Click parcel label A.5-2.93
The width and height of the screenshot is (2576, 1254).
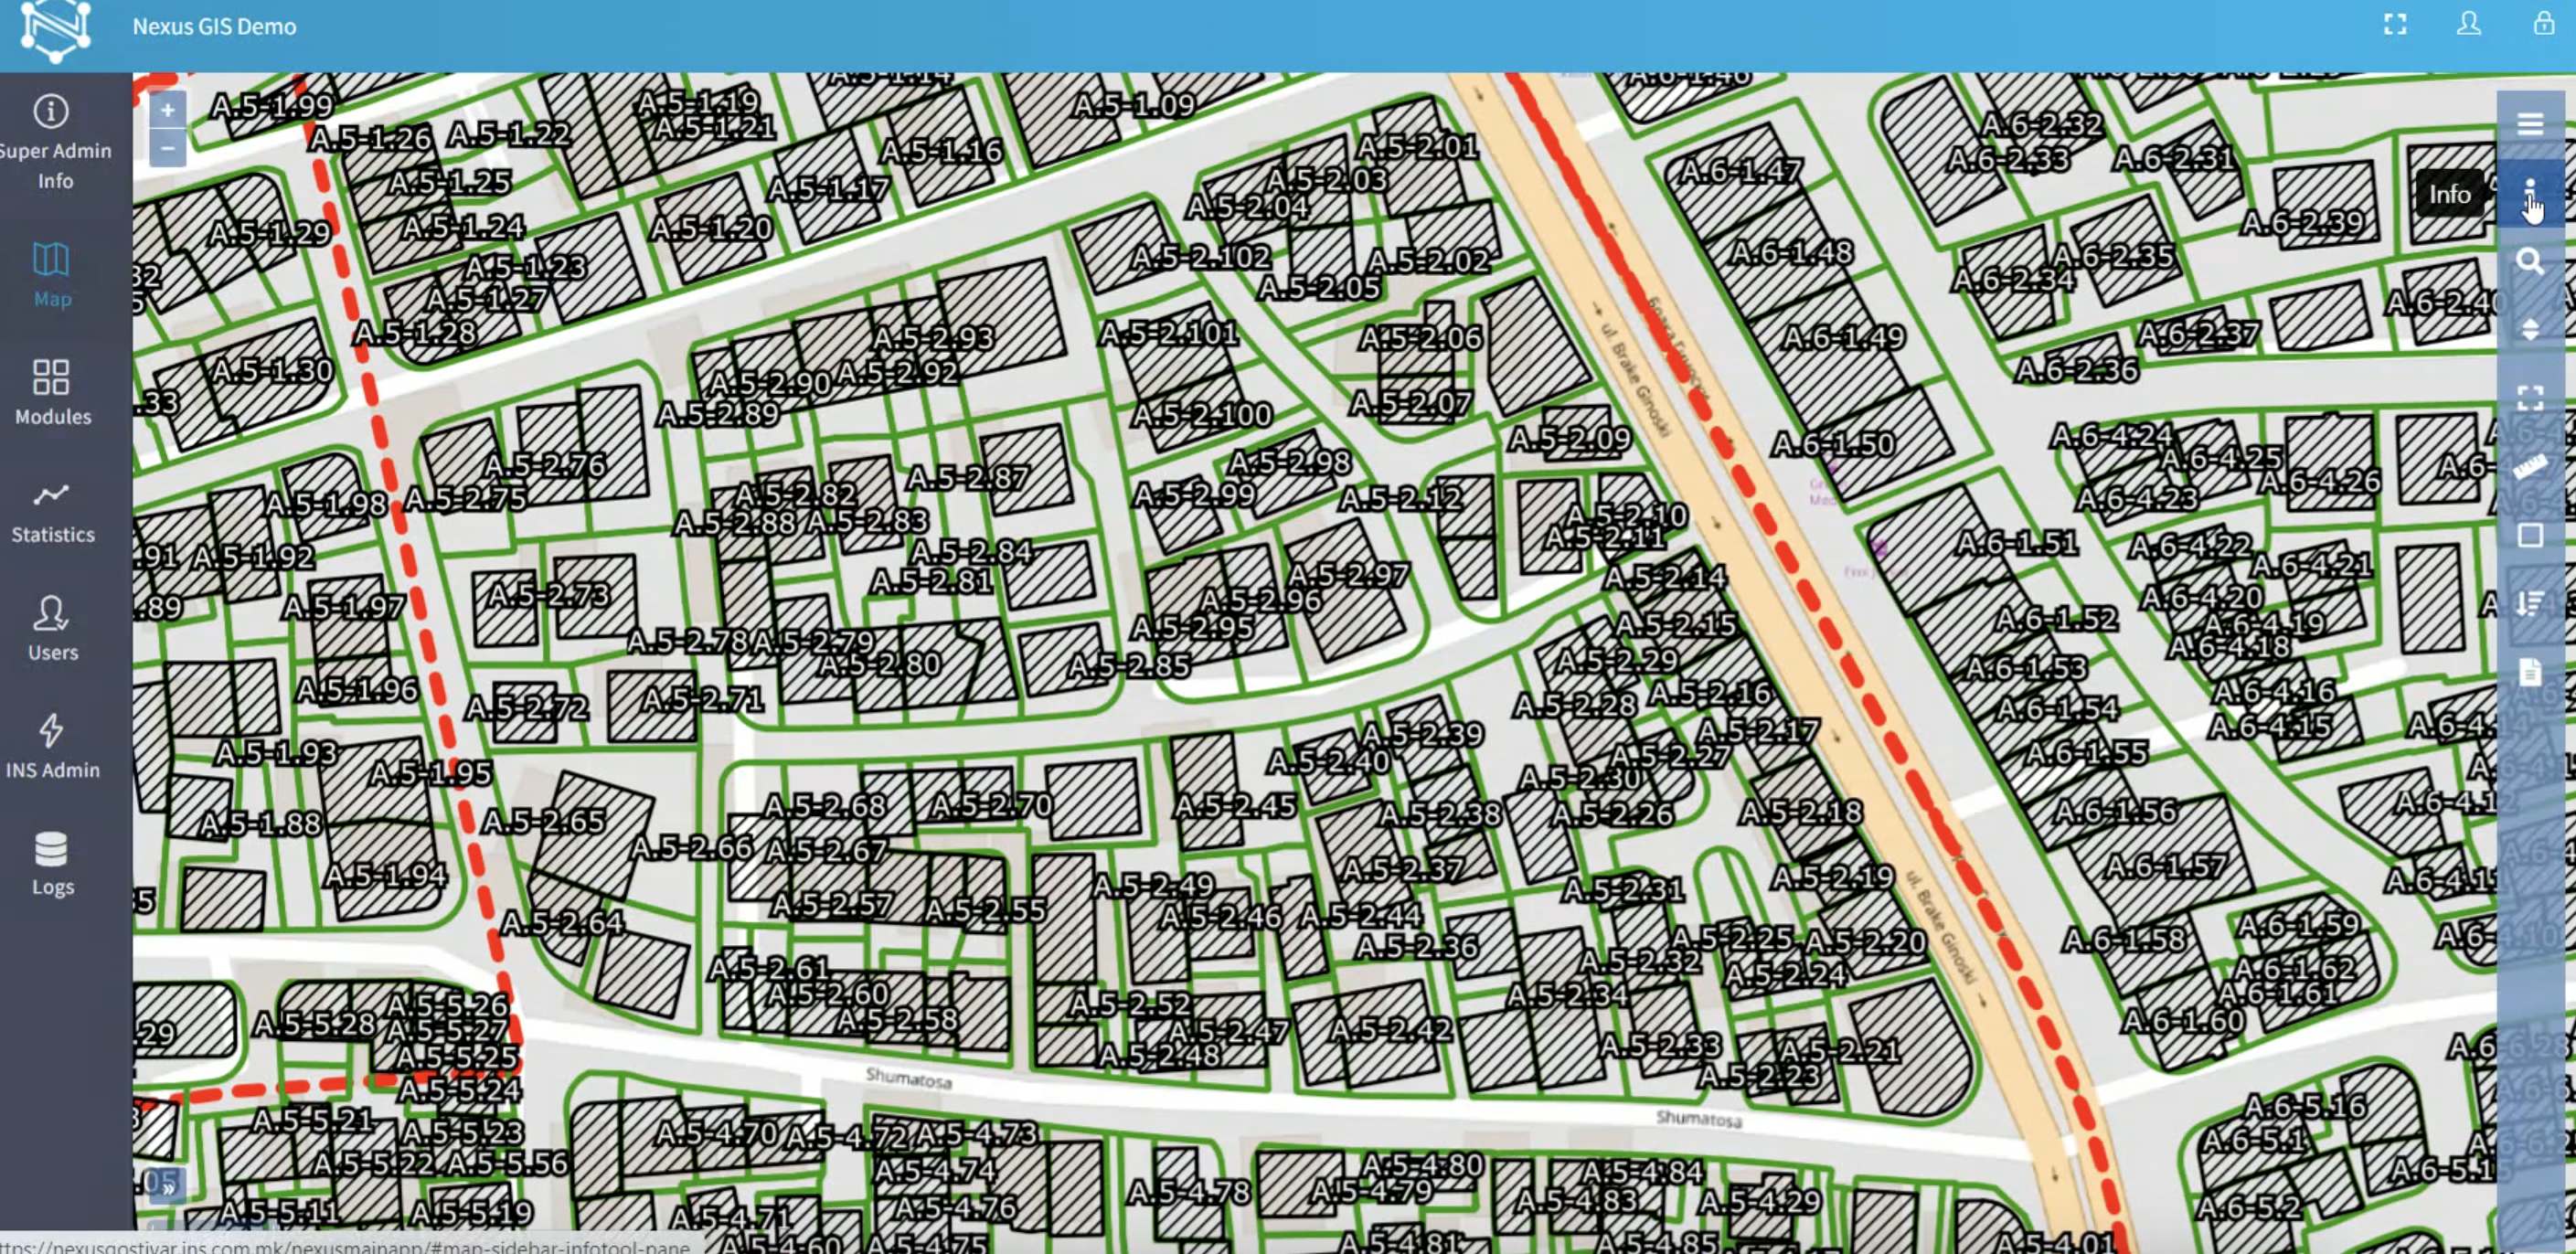(932, 338)
